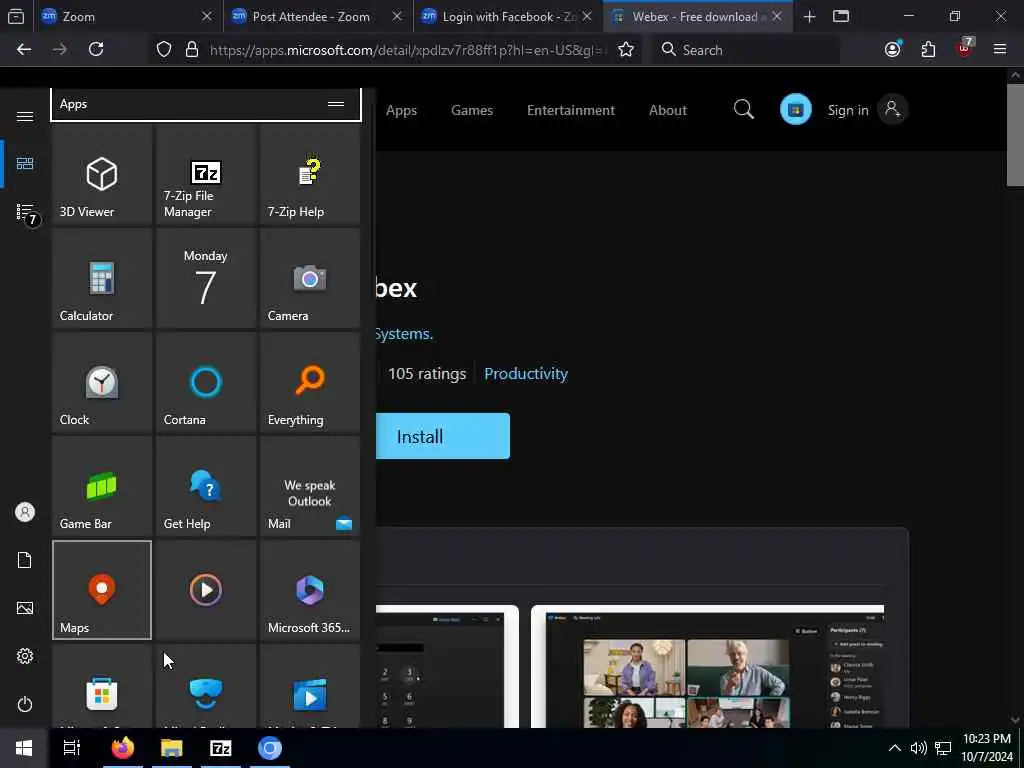Open the Firefox account icon
The width and height of the screenshot is (1024, 768).
893,49
